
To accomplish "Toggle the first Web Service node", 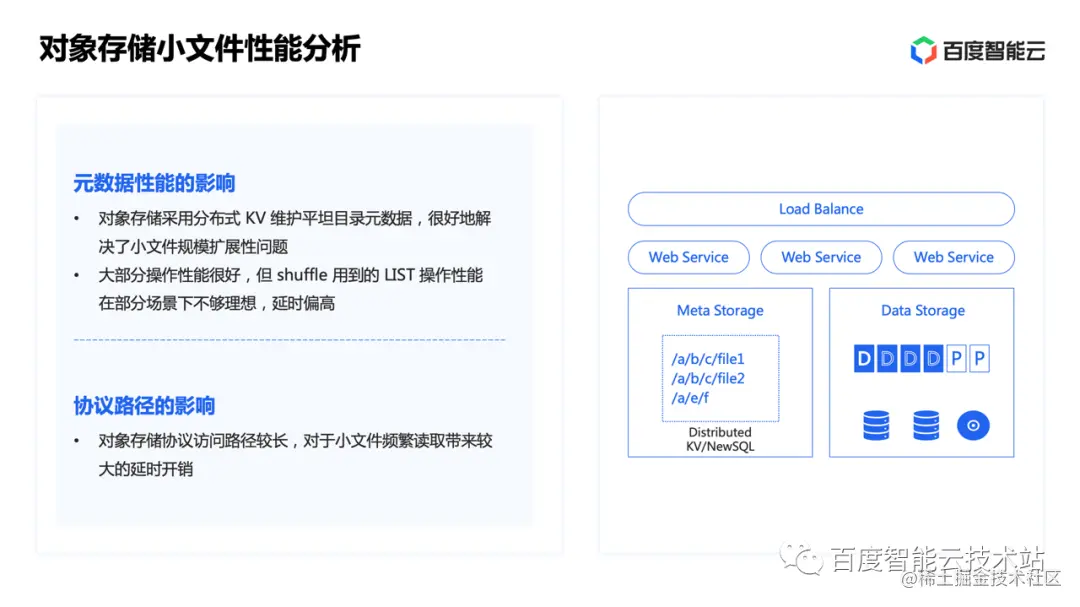I will tap(688, 257).
